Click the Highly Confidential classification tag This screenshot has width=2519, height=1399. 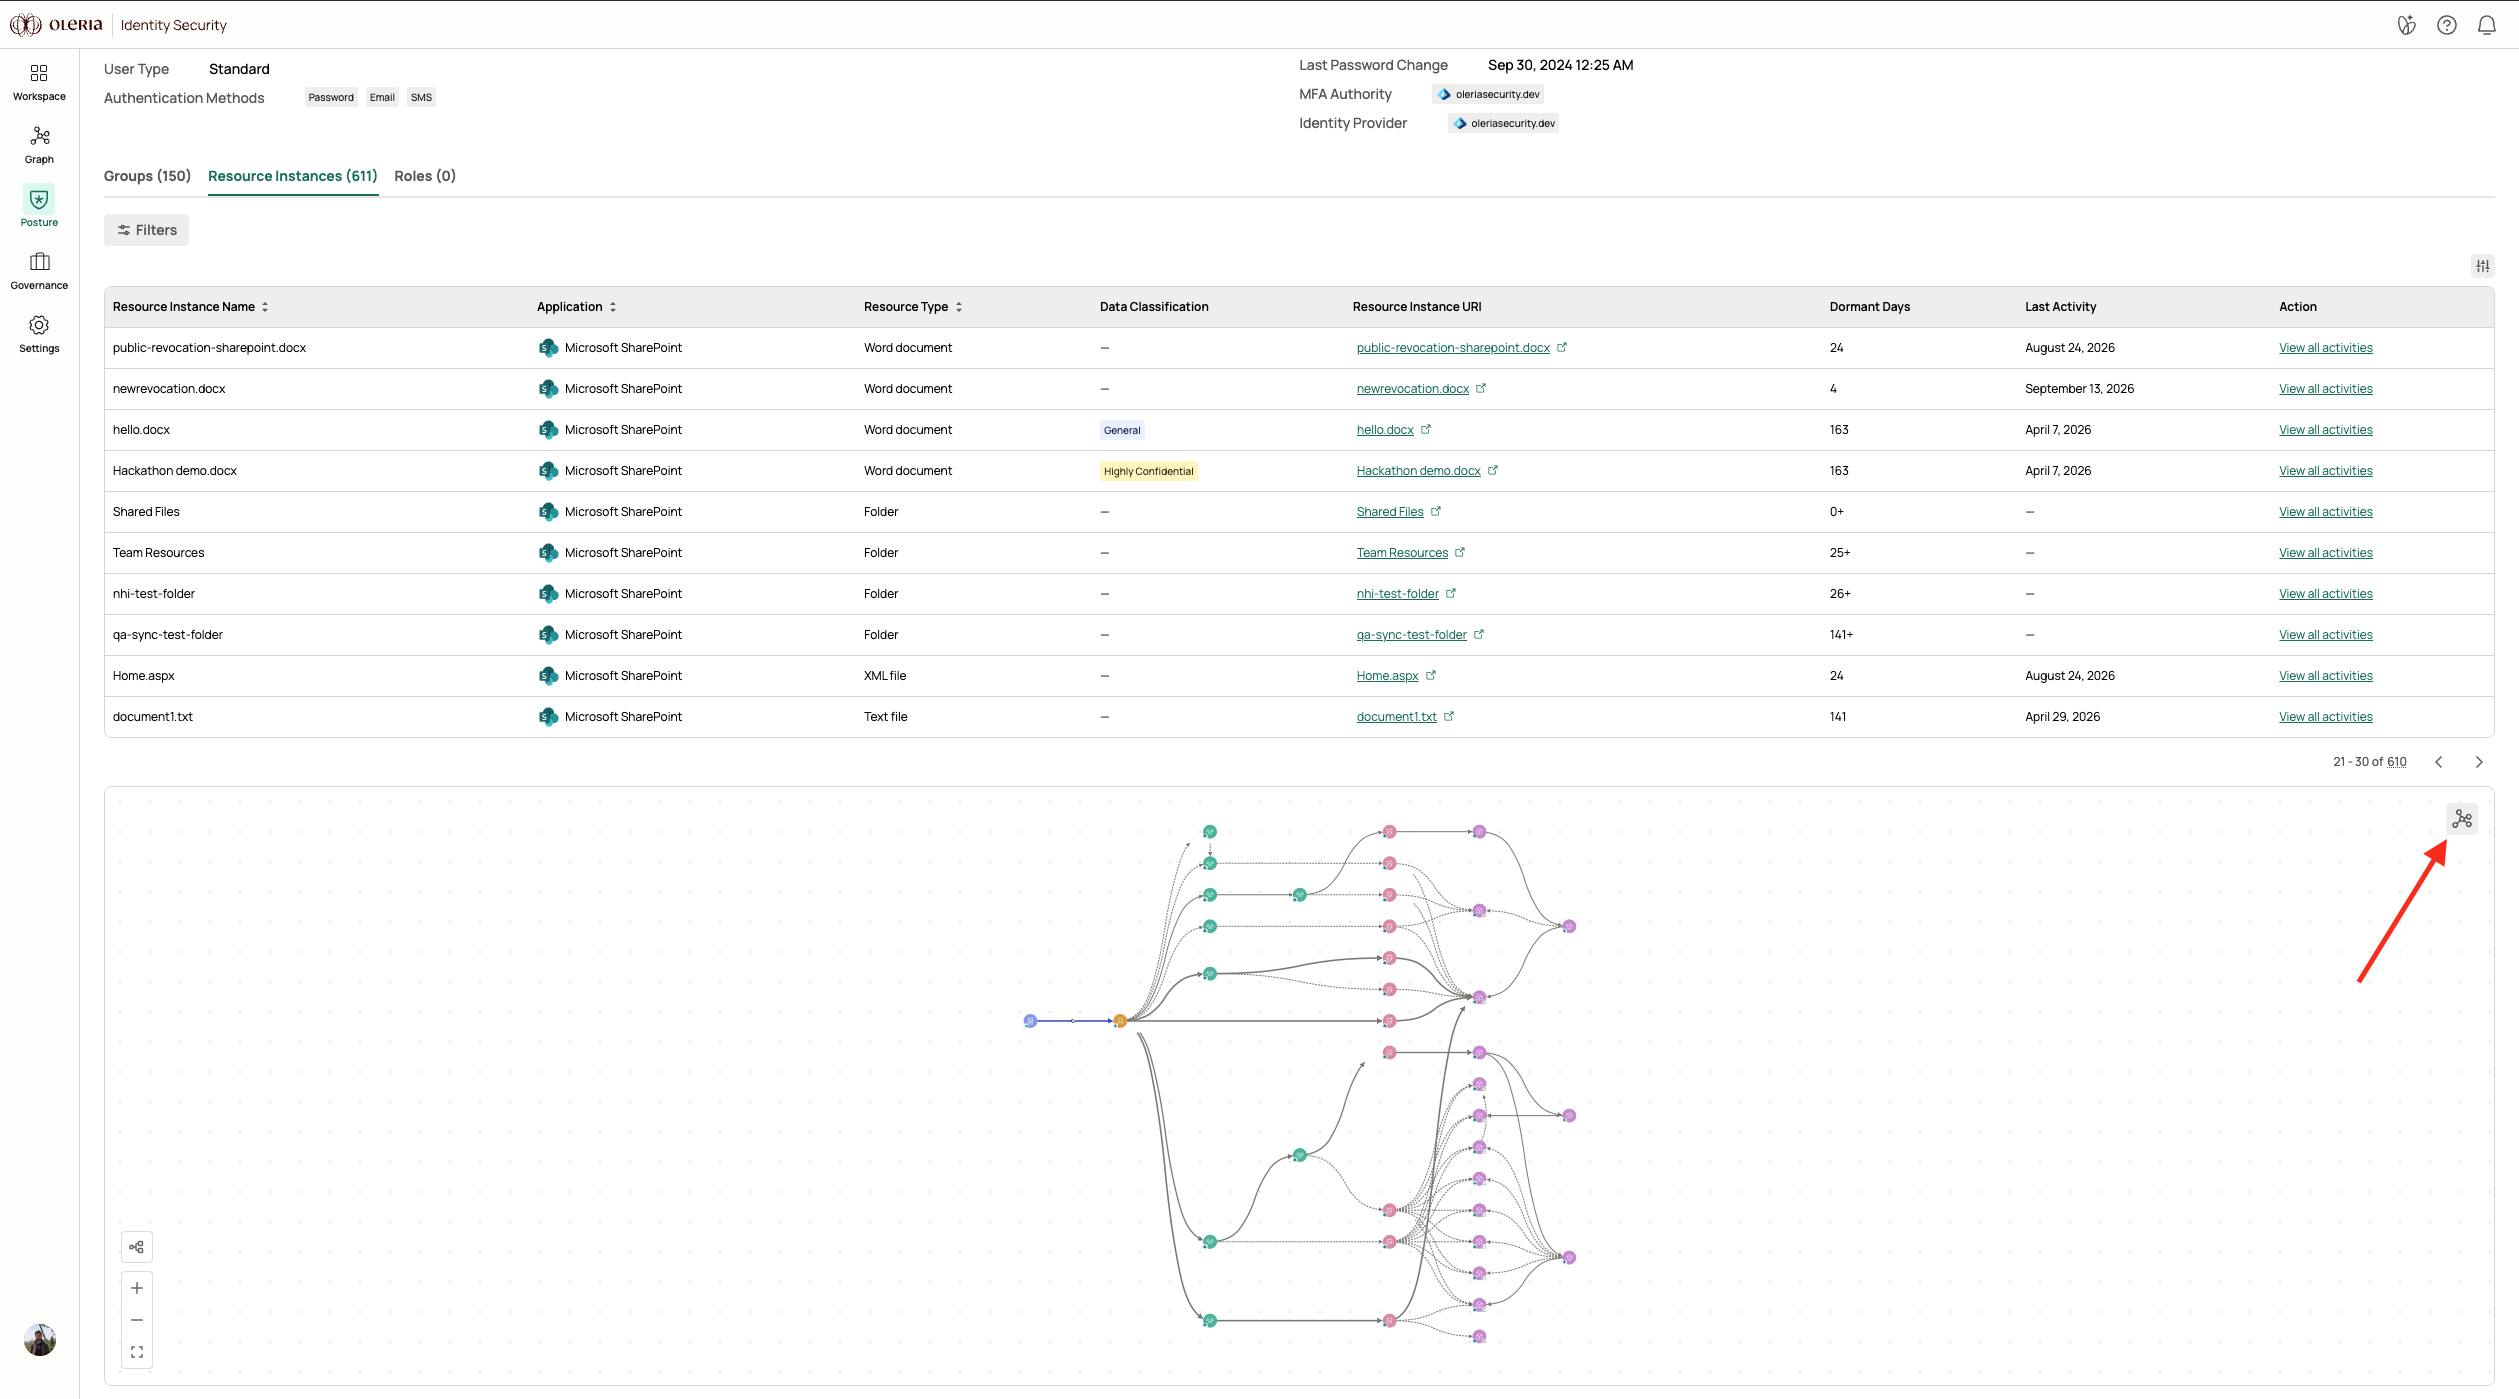pyautogui.click(x=1148, y=471)
